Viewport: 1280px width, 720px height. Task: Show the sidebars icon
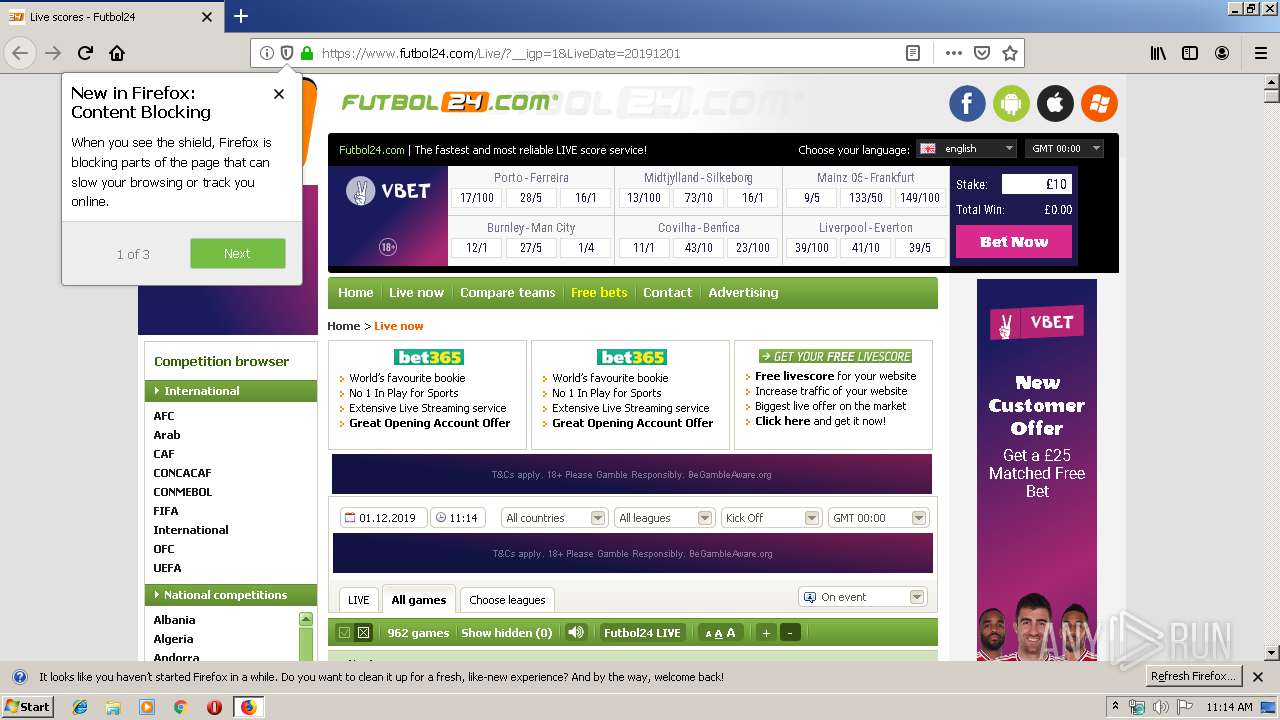[x=1190, y=53]
